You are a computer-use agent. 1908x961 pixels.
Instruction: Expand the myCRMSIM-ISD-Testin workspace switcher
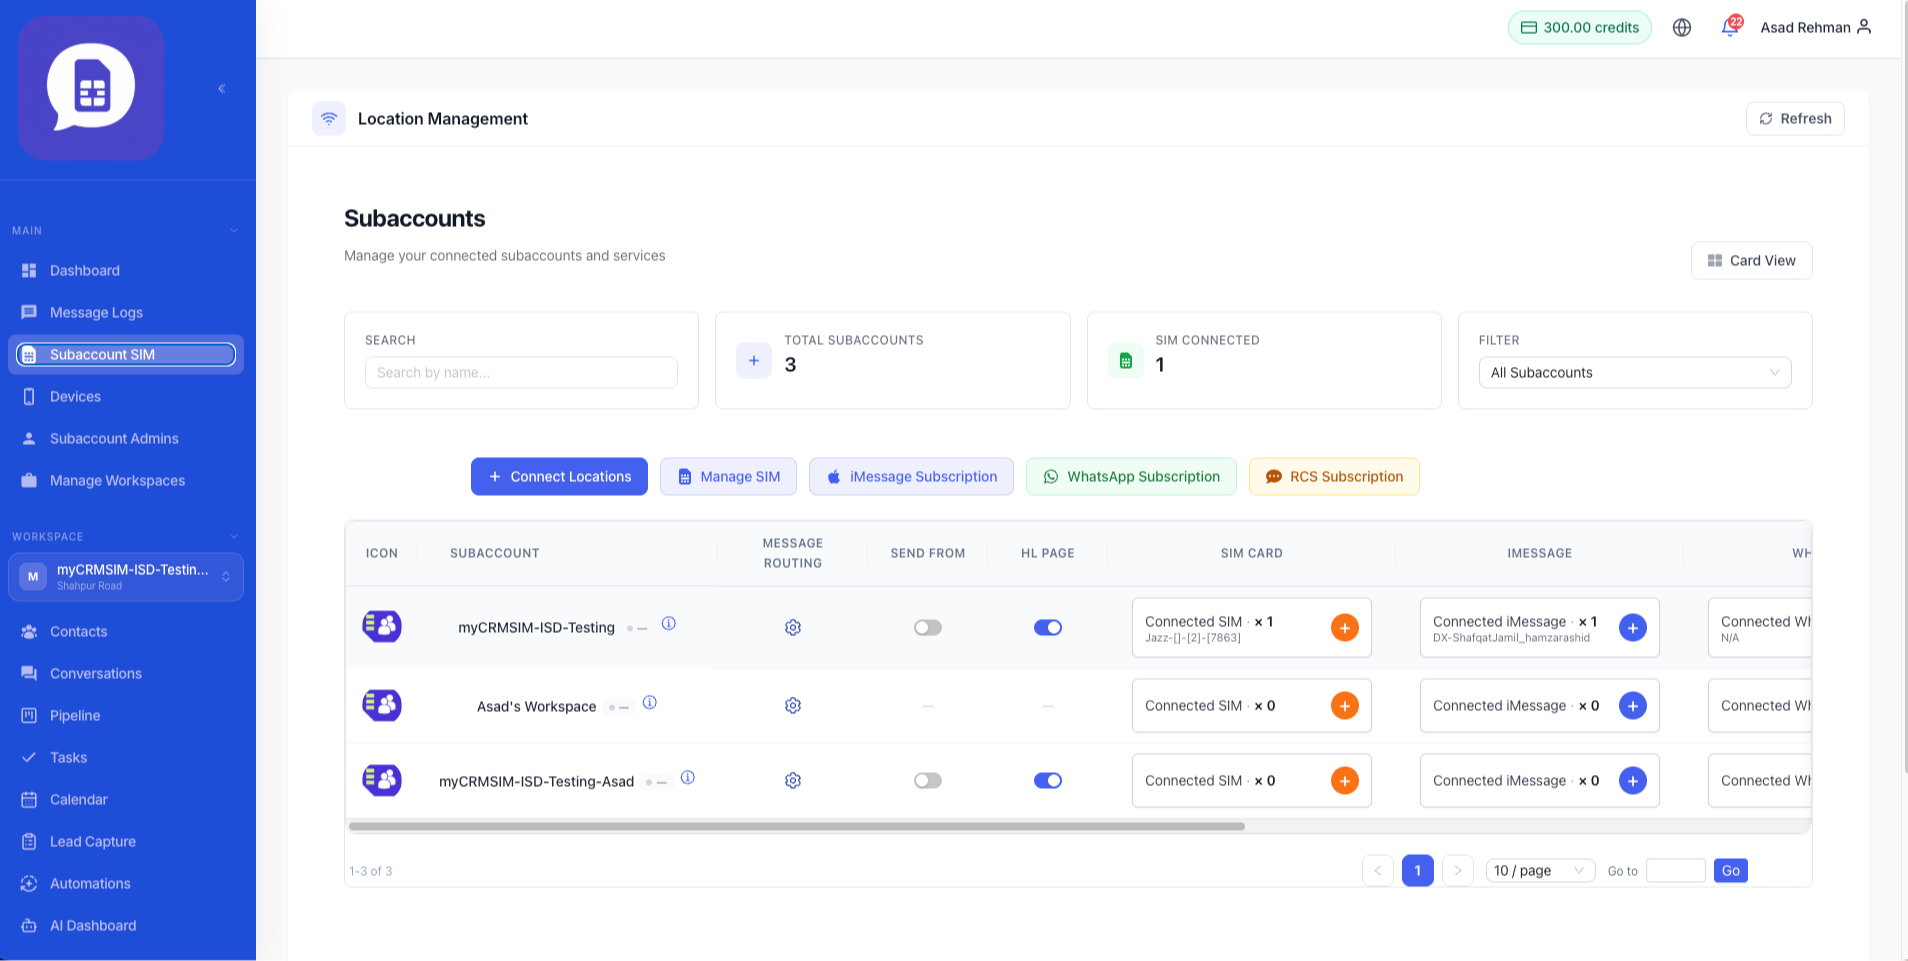click(x=126, y=577)
